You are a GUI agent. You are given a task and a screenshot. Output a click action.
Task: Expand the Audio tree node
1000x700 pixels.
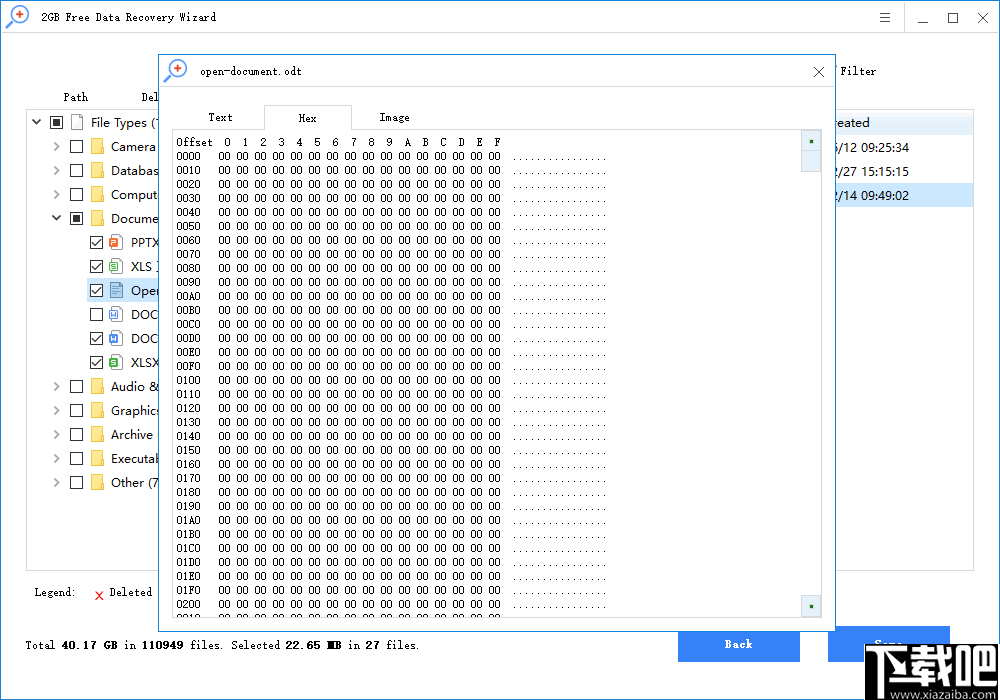(x=57, y=386)
